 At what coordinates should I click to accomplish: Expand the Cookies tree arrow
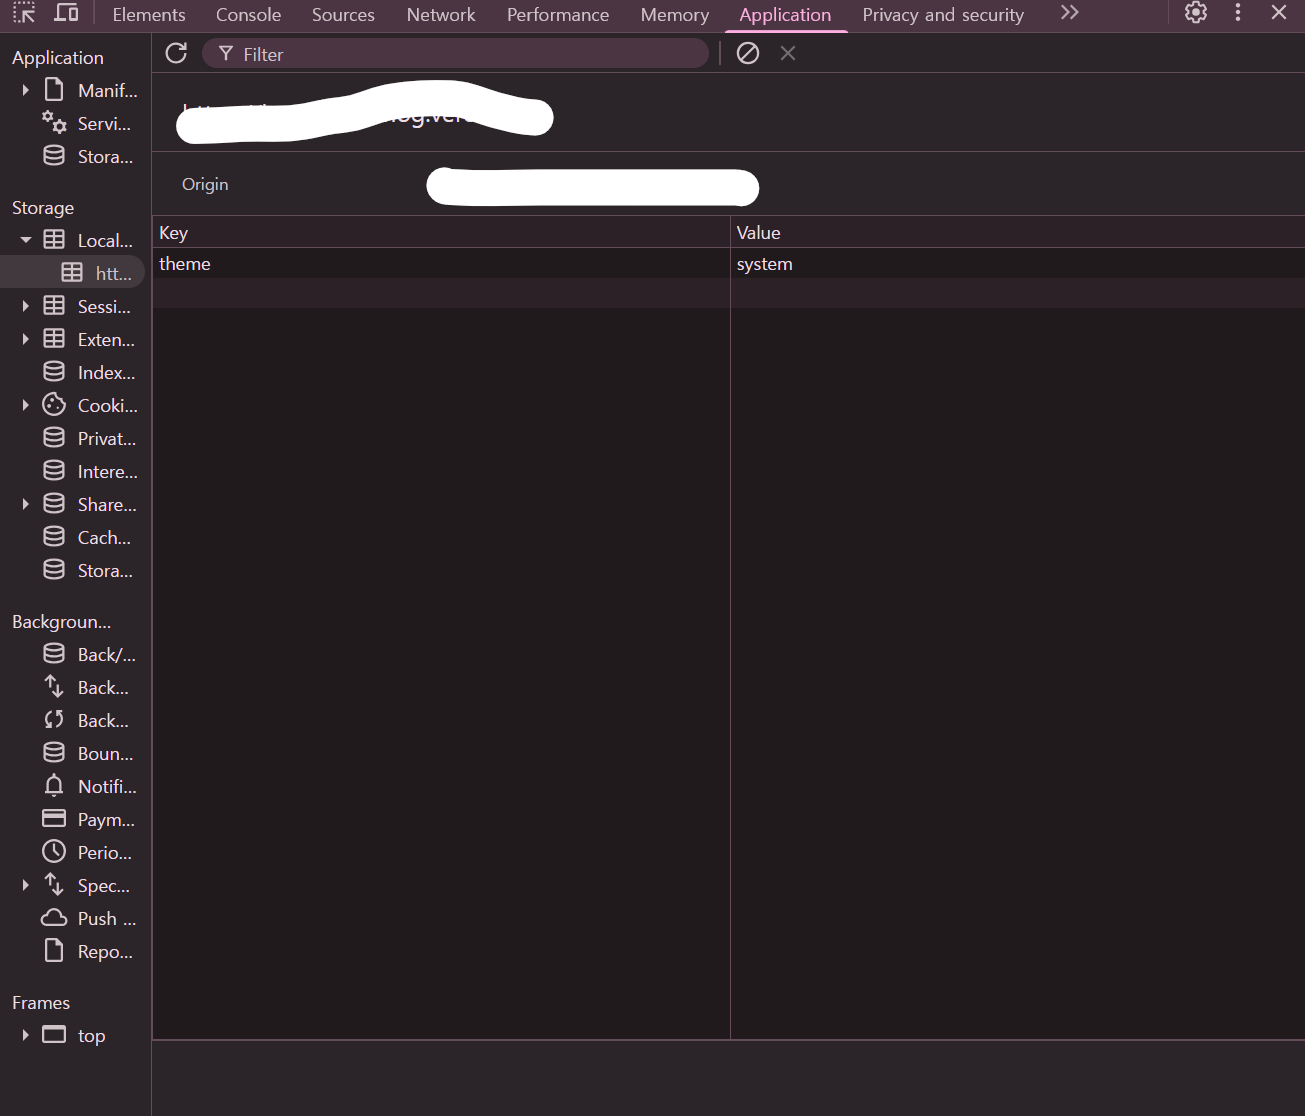coord(25,405)
